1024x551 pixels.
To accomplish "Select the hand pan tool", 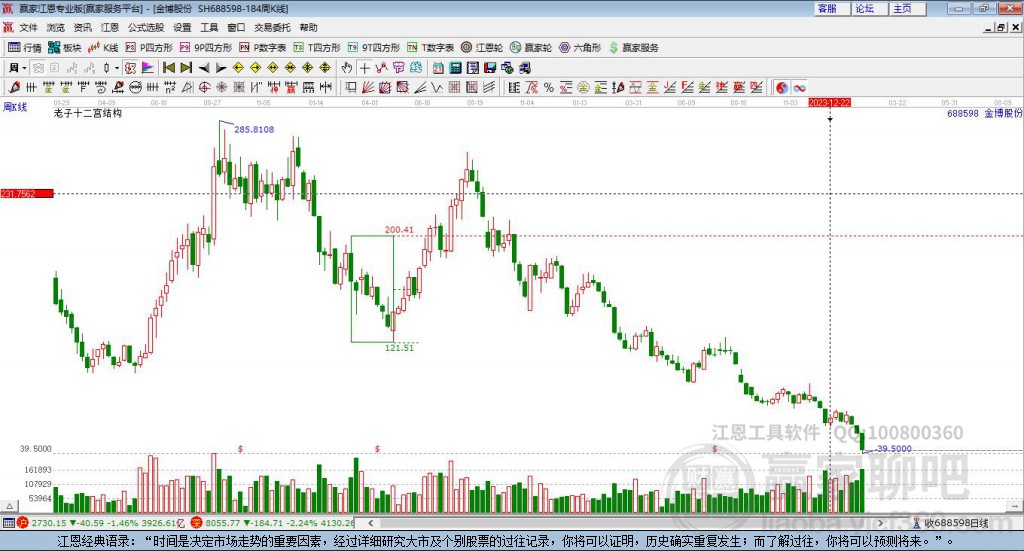I will click(x=347, y=68).
